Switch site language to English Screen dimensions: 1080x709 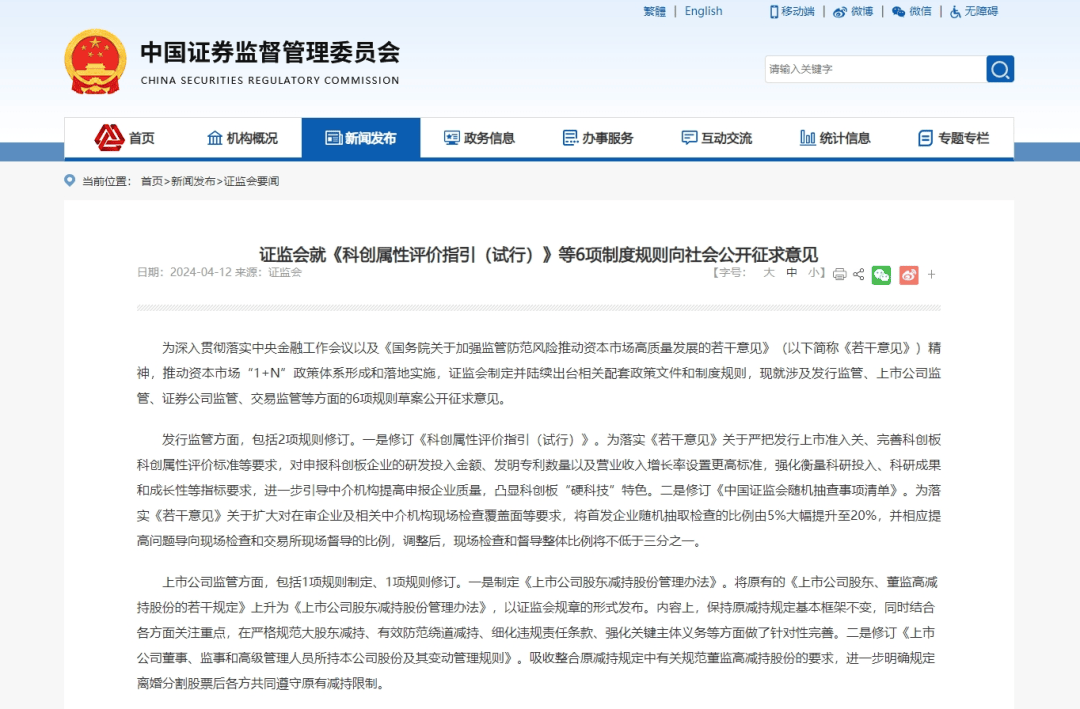(x=703, y=11)
